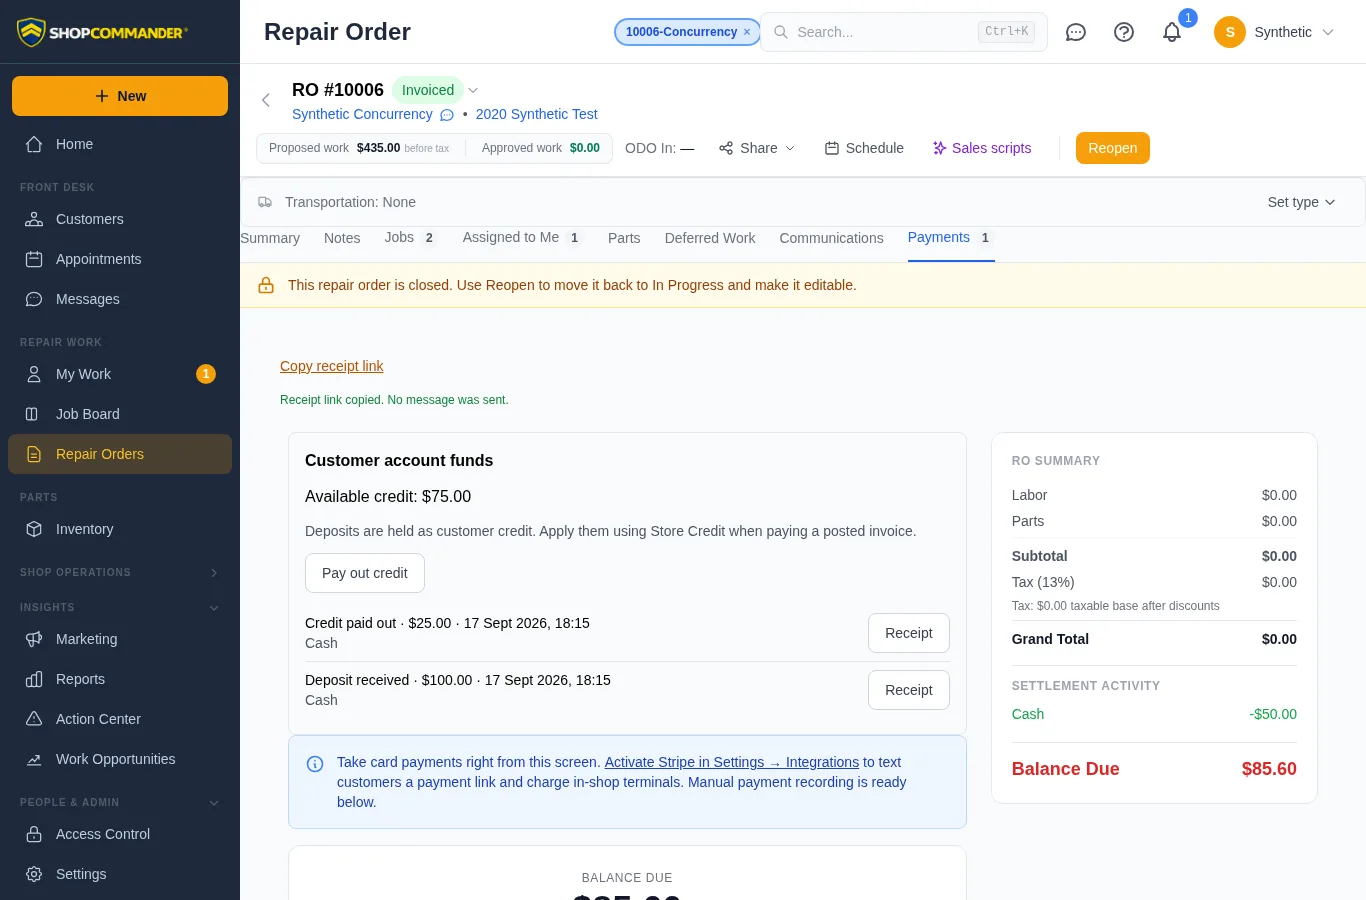Open the Communications tab
Viewport: 1366px width, 900px height.
[x=831, y=238]
